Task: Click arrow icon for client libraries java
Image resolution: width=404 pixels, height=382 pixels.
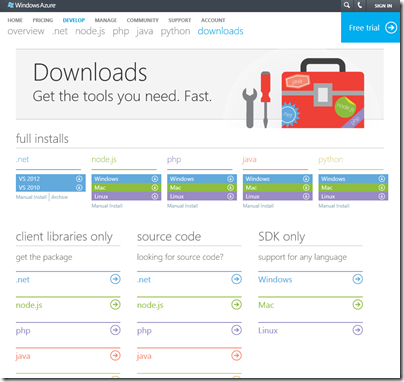Action: [115, 356]
